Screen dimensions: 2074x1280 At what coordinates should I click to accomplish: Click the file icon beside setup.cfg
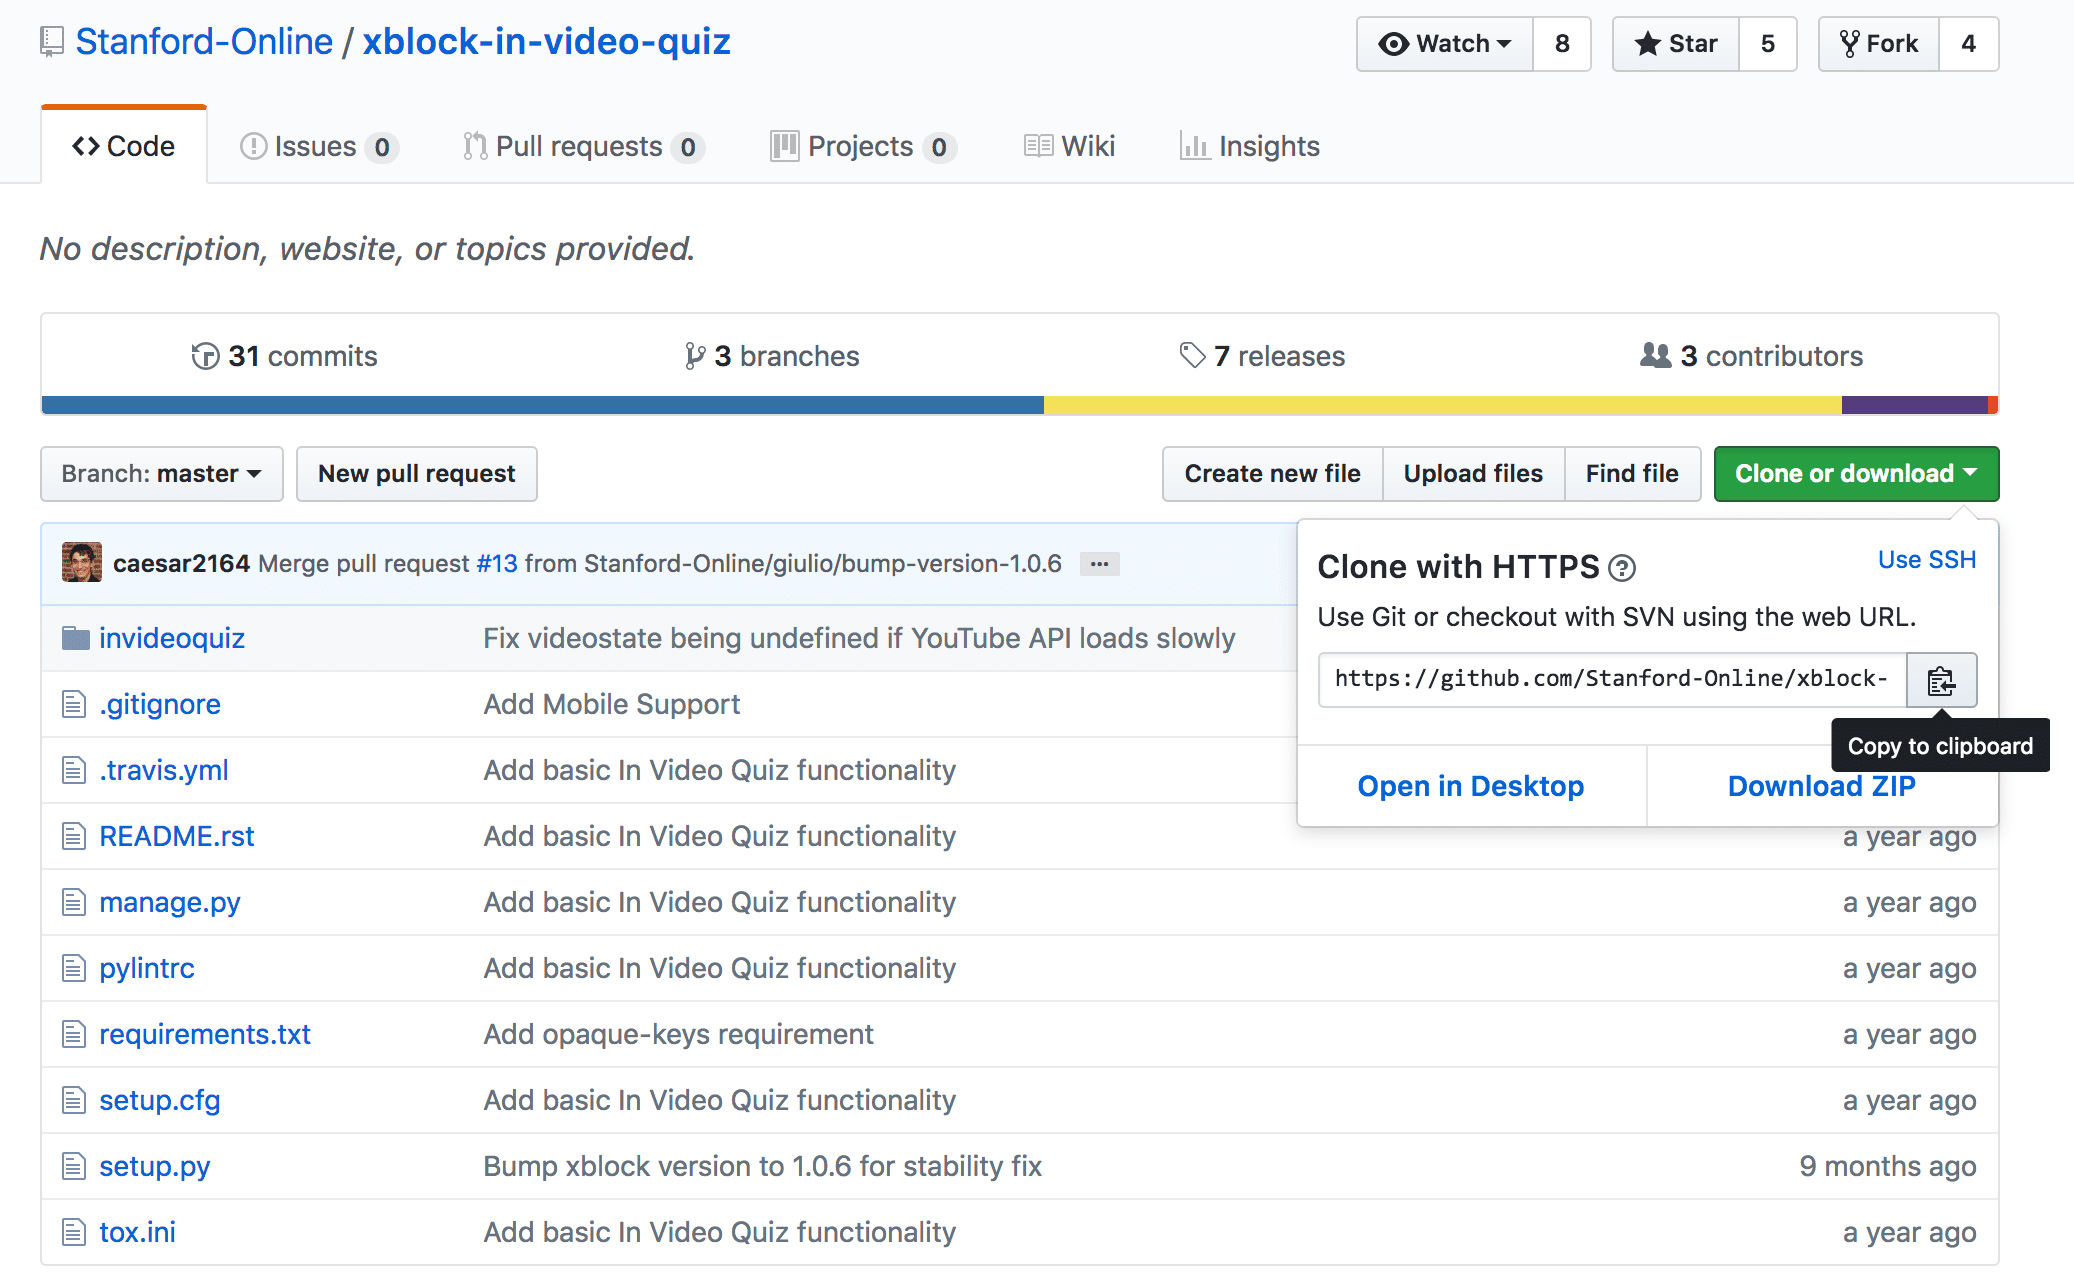pos(74,1100)
